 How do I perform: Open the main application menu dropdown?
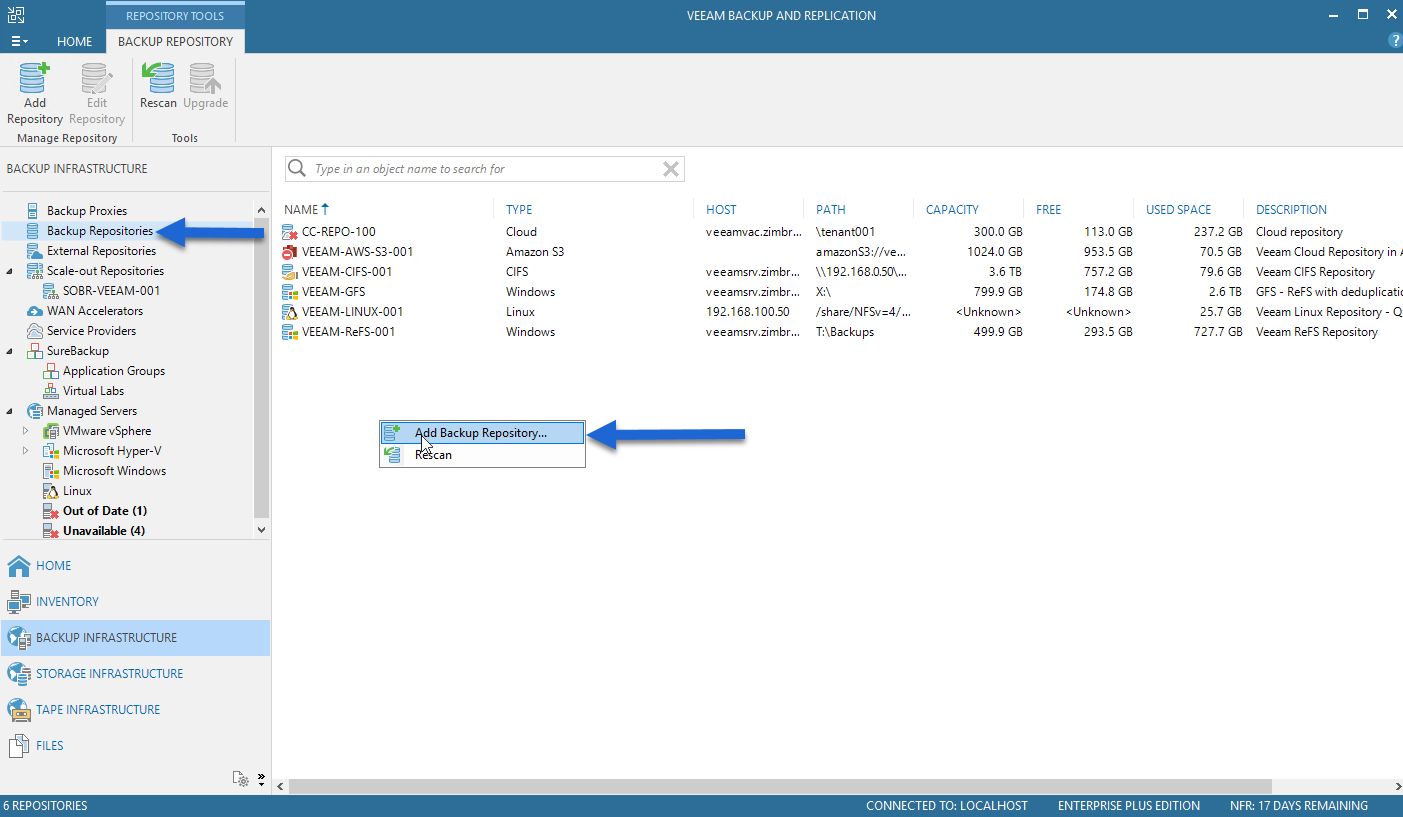19,41
